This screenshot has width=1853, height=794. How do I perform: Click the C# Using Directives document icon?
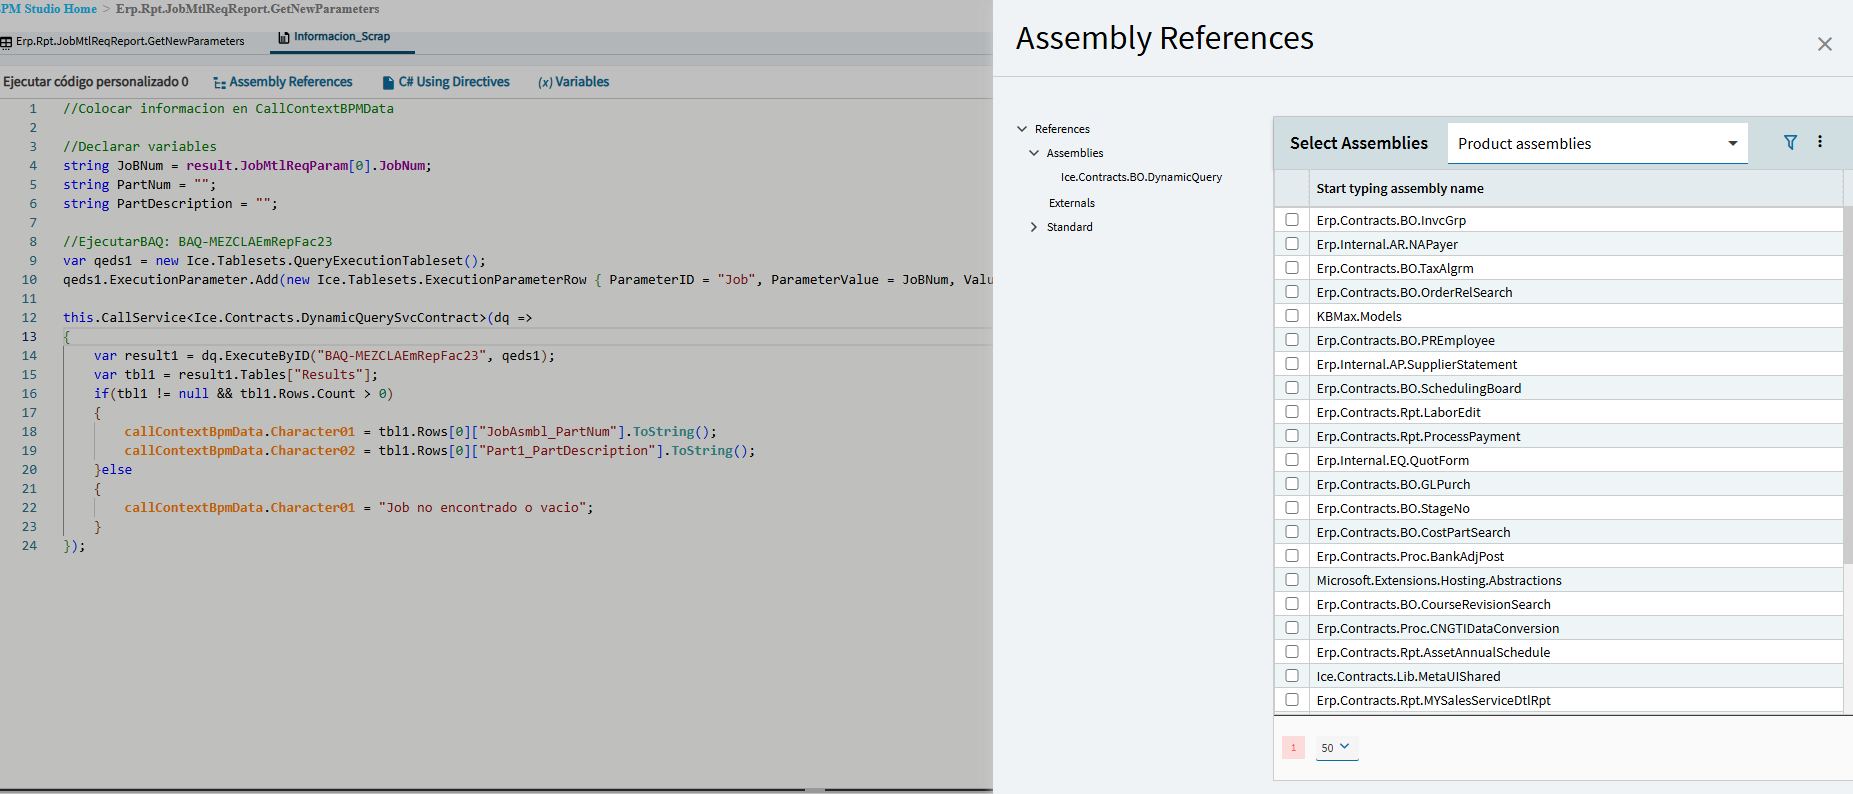coord(388,83)
